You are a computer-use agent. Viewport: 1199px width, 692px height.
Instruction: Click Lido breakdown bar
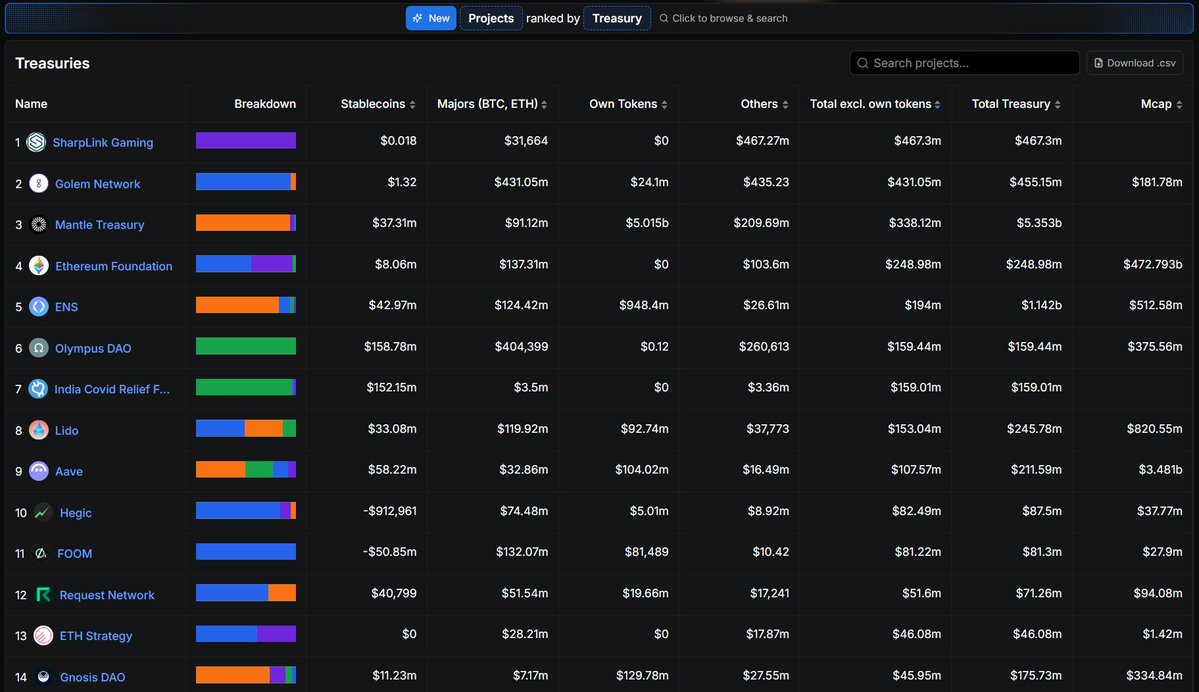pyautogui.click(x=245, y=428)
